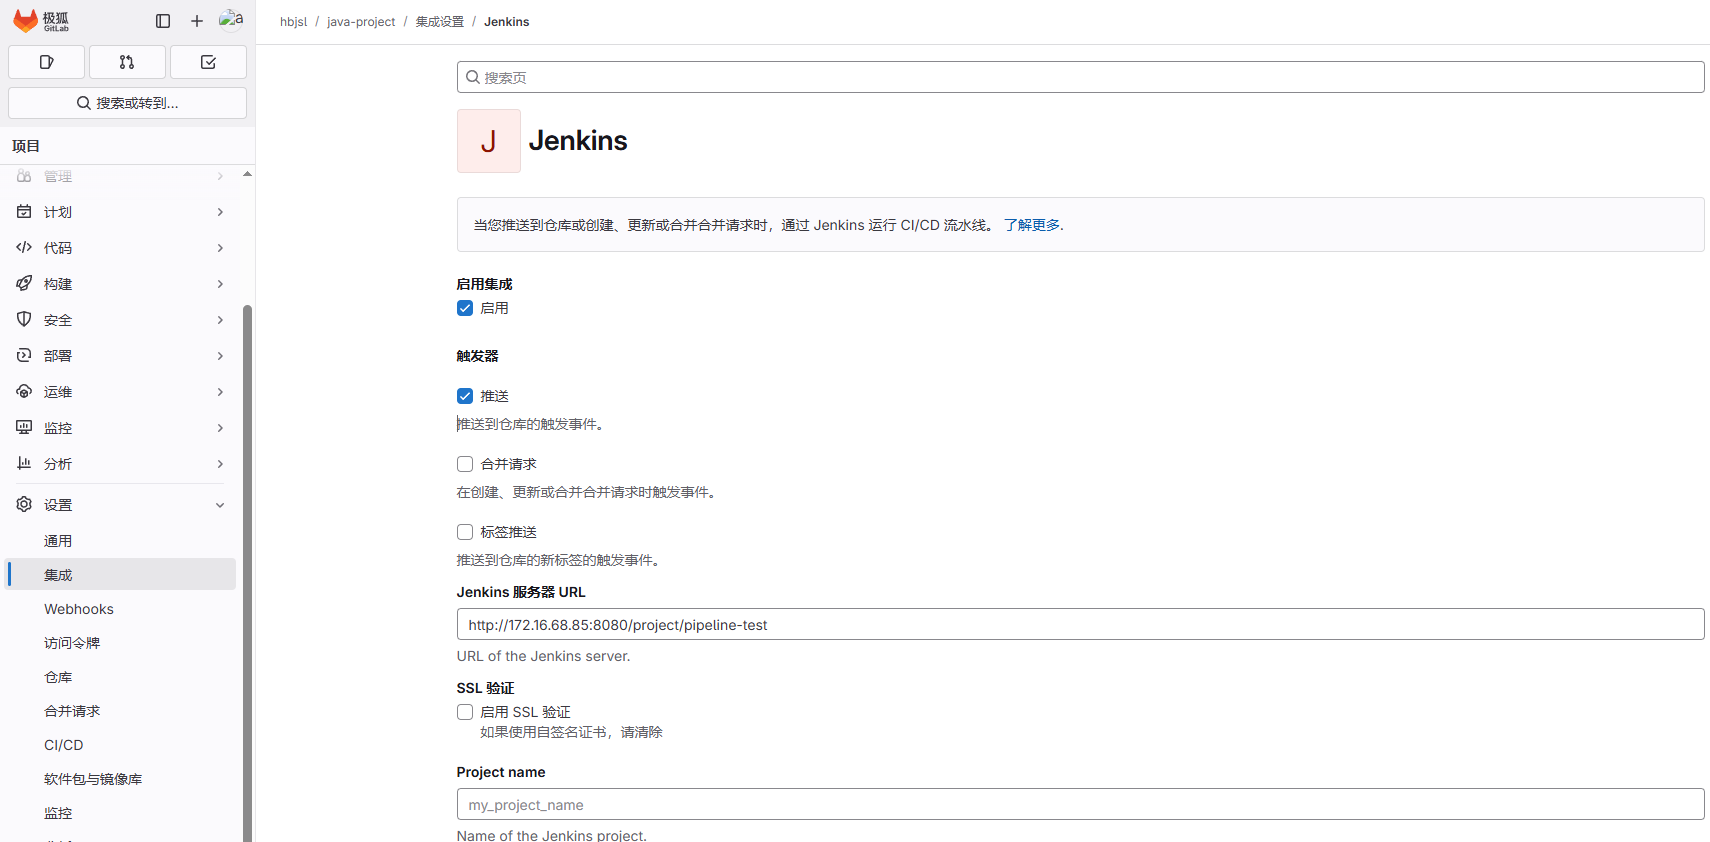Image resolution: width=1710 pixels, height=842 pixels.
Task: Uncheck the 启用 integration checkbox
Action: coord(465,308)
